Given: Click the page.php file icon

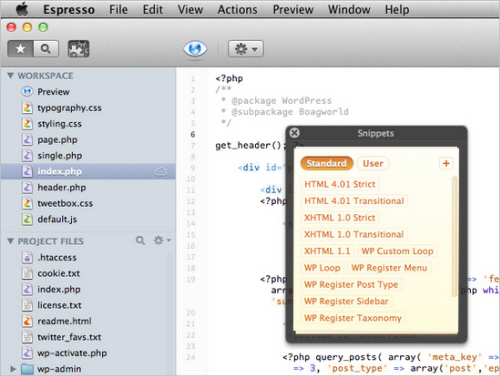Looking at the screenshot, I should click(27, 139).
